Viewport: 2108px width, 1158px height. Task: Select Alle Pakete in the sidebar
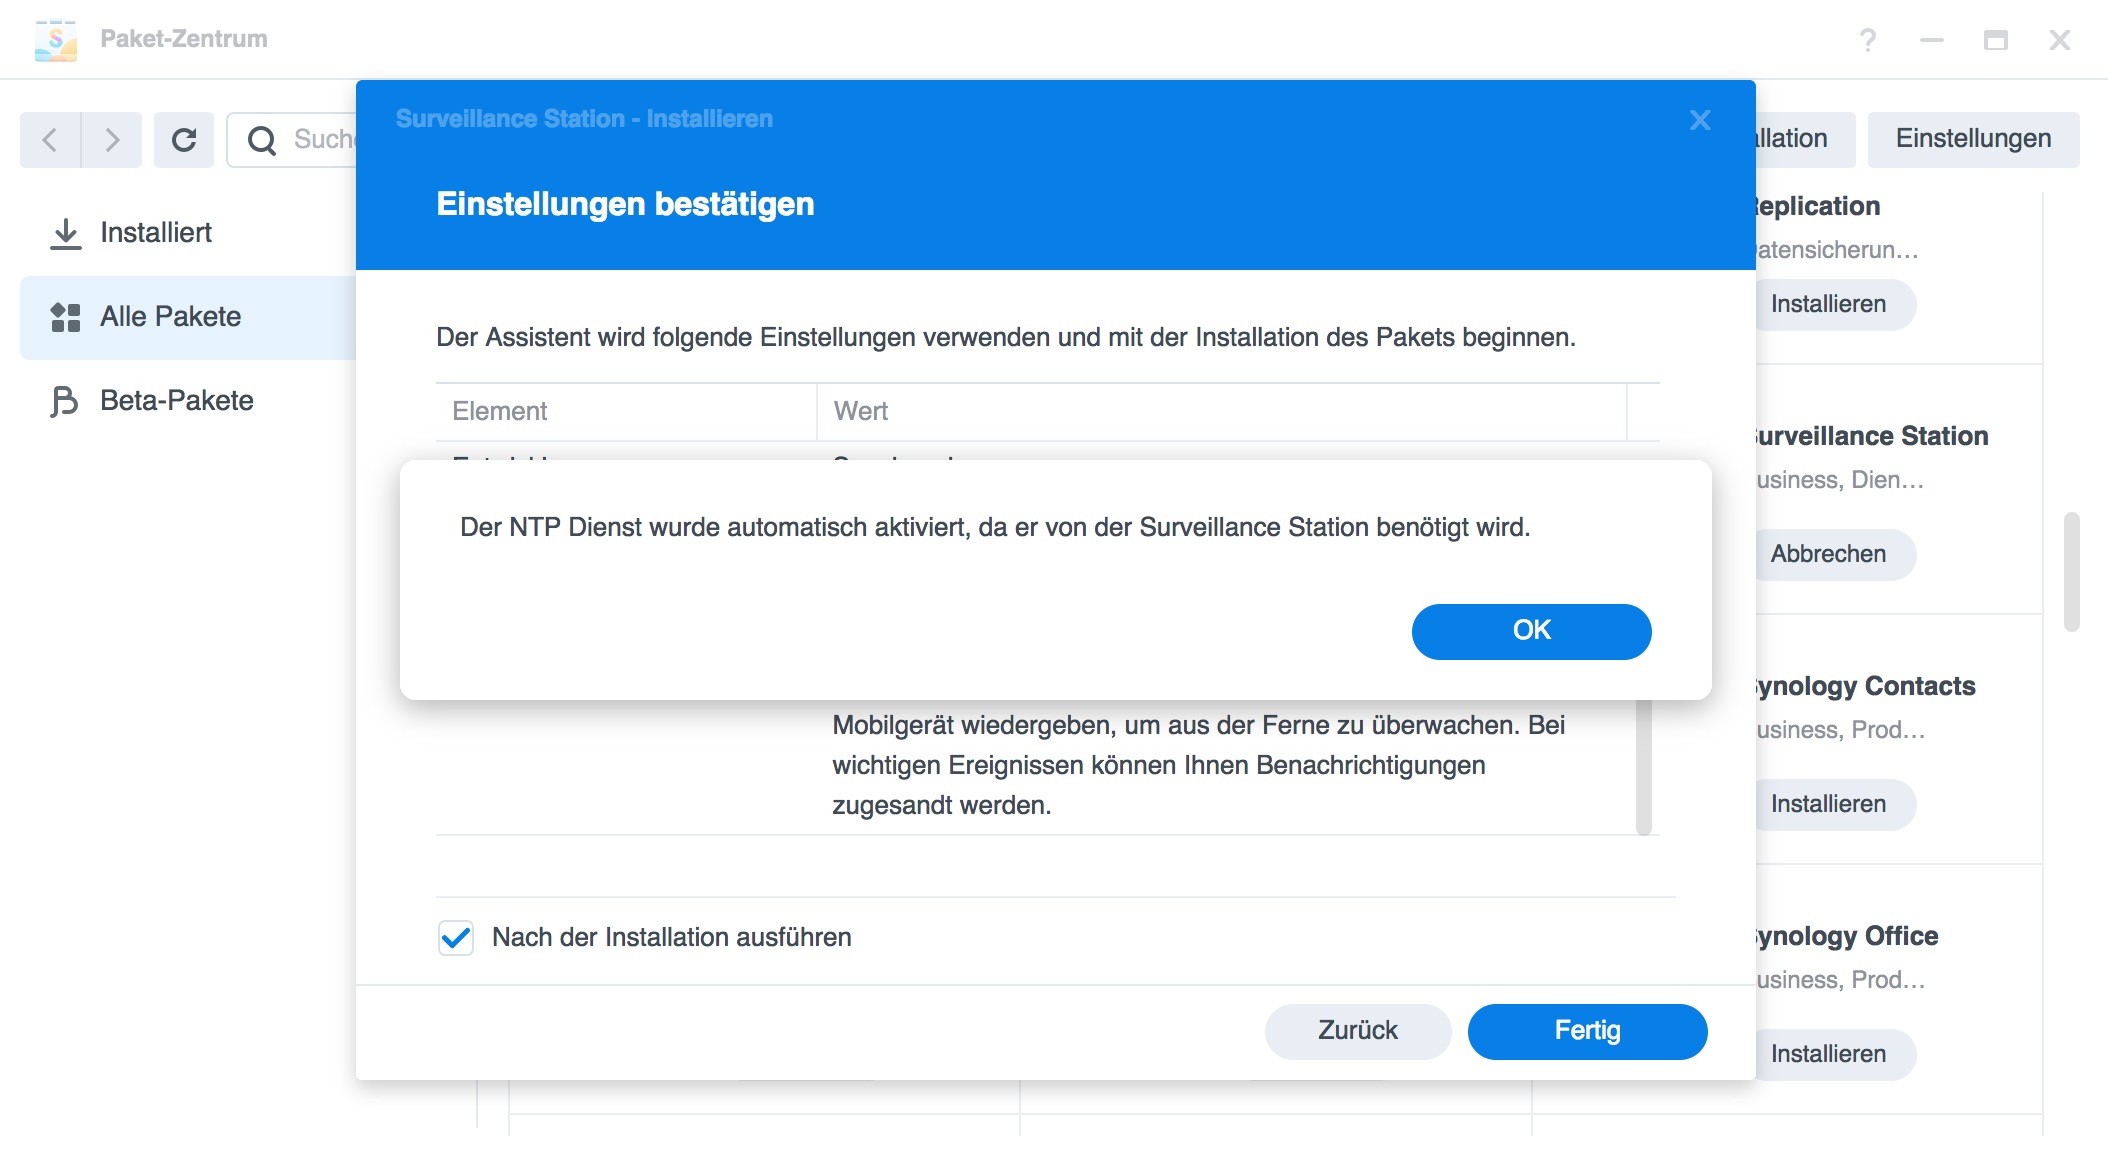click(x=170, y=317)
